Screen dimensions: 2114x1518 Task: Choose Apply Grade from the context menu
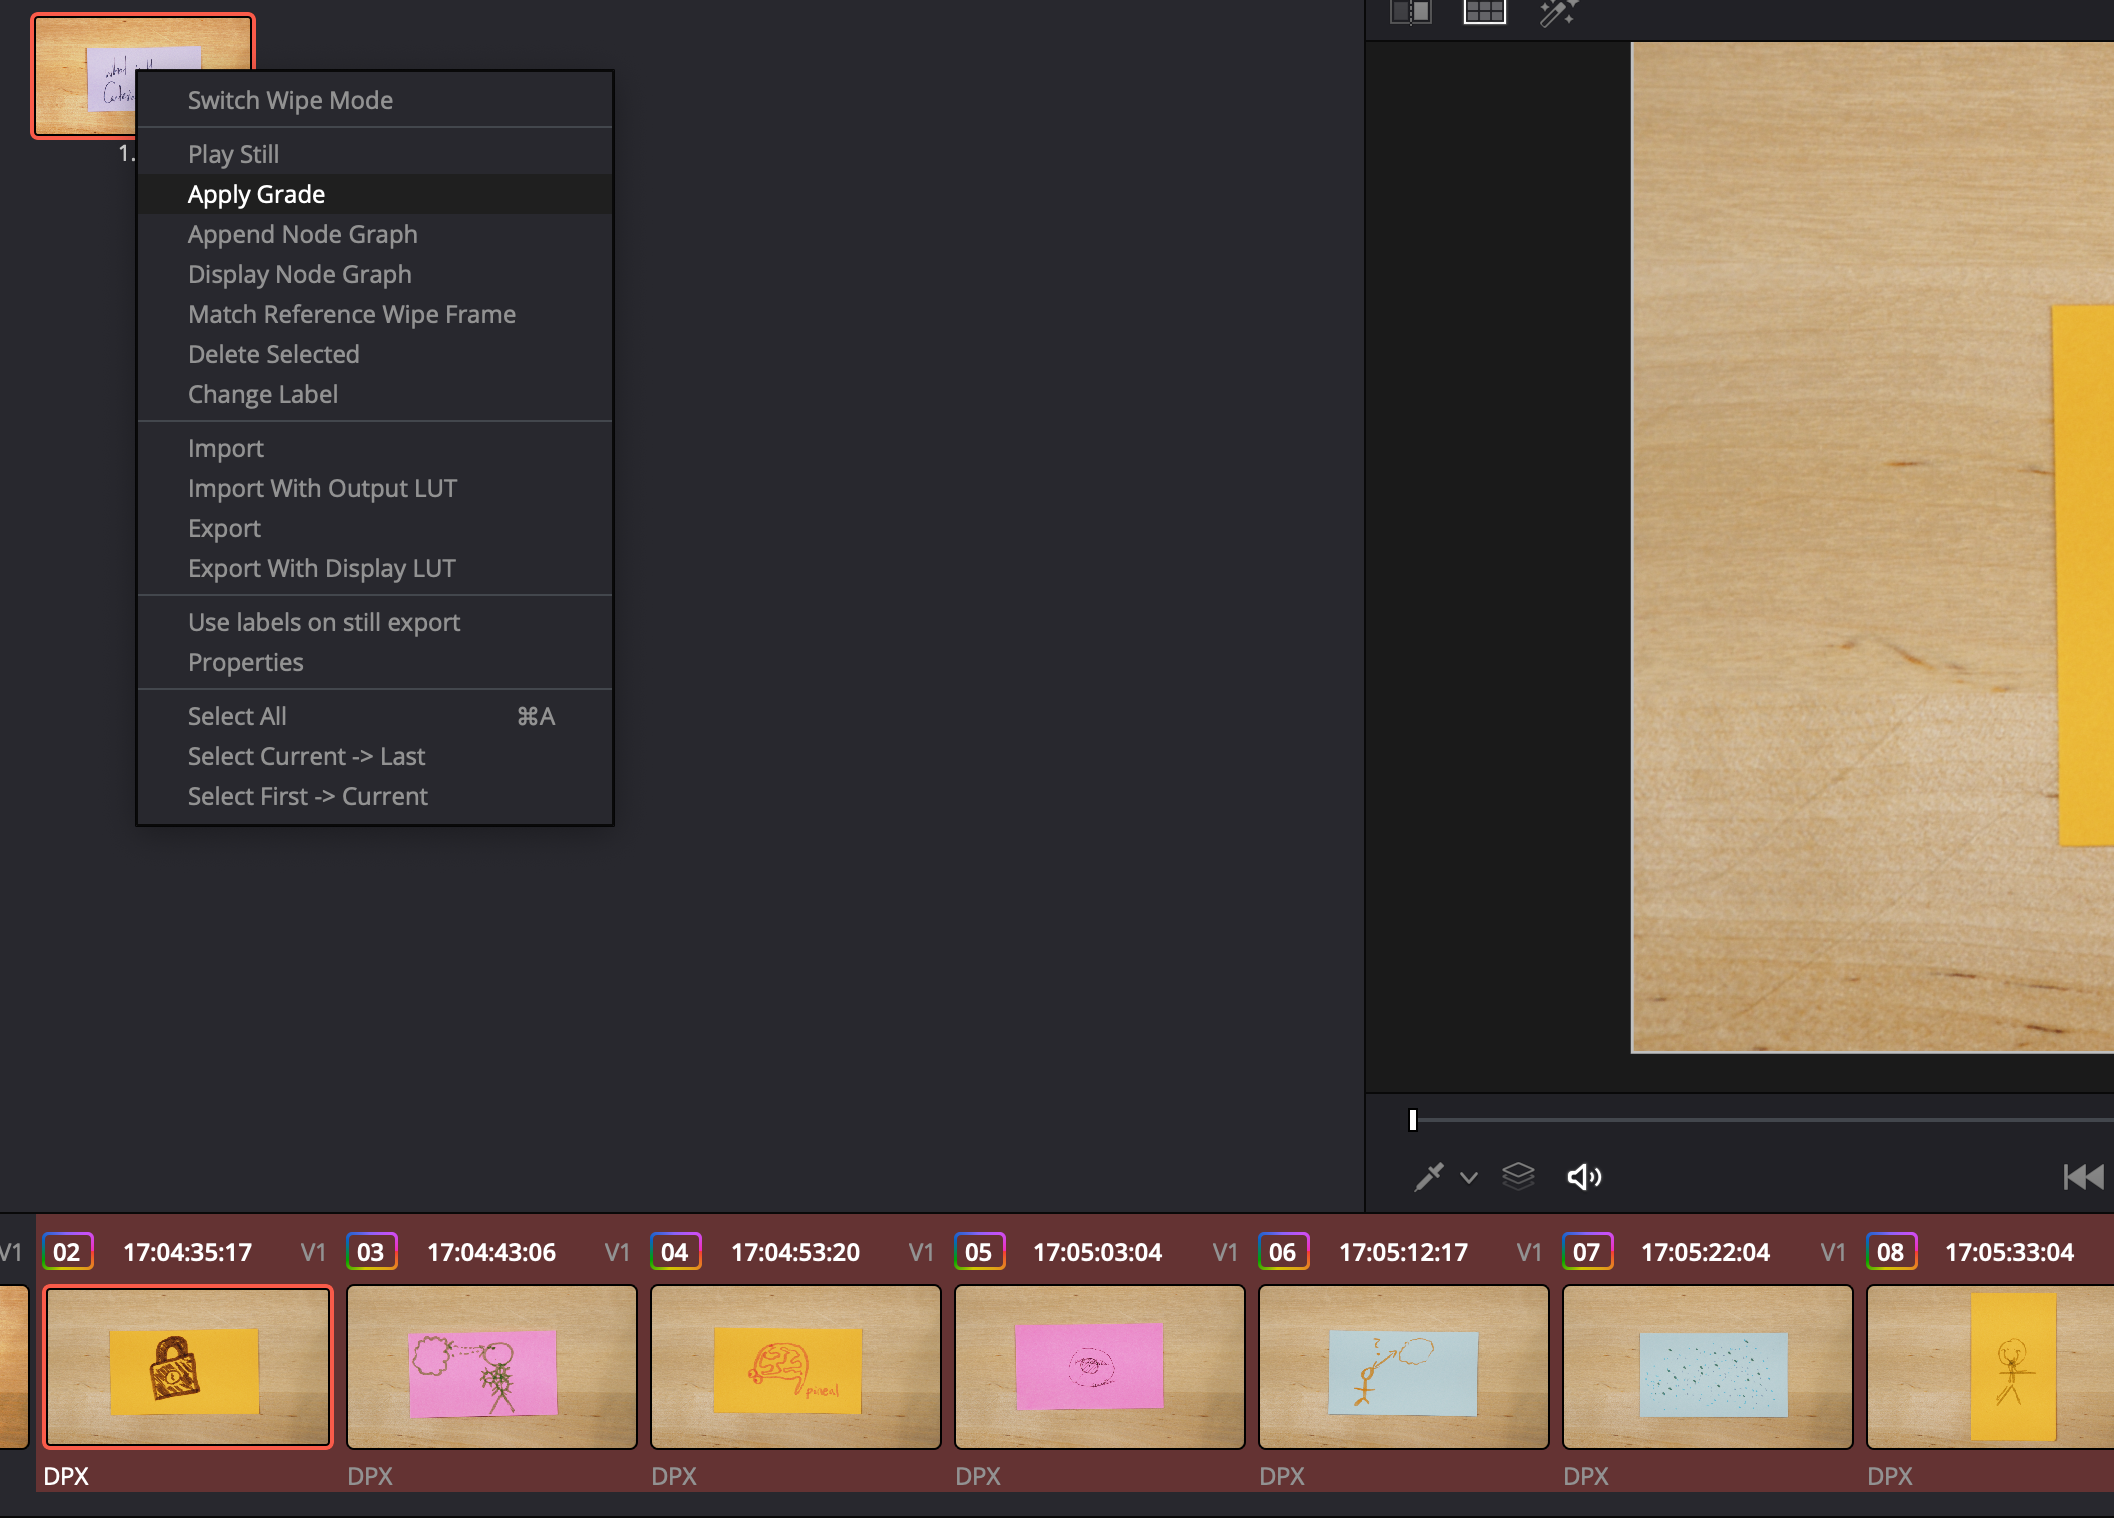click(x=256, y=194)
